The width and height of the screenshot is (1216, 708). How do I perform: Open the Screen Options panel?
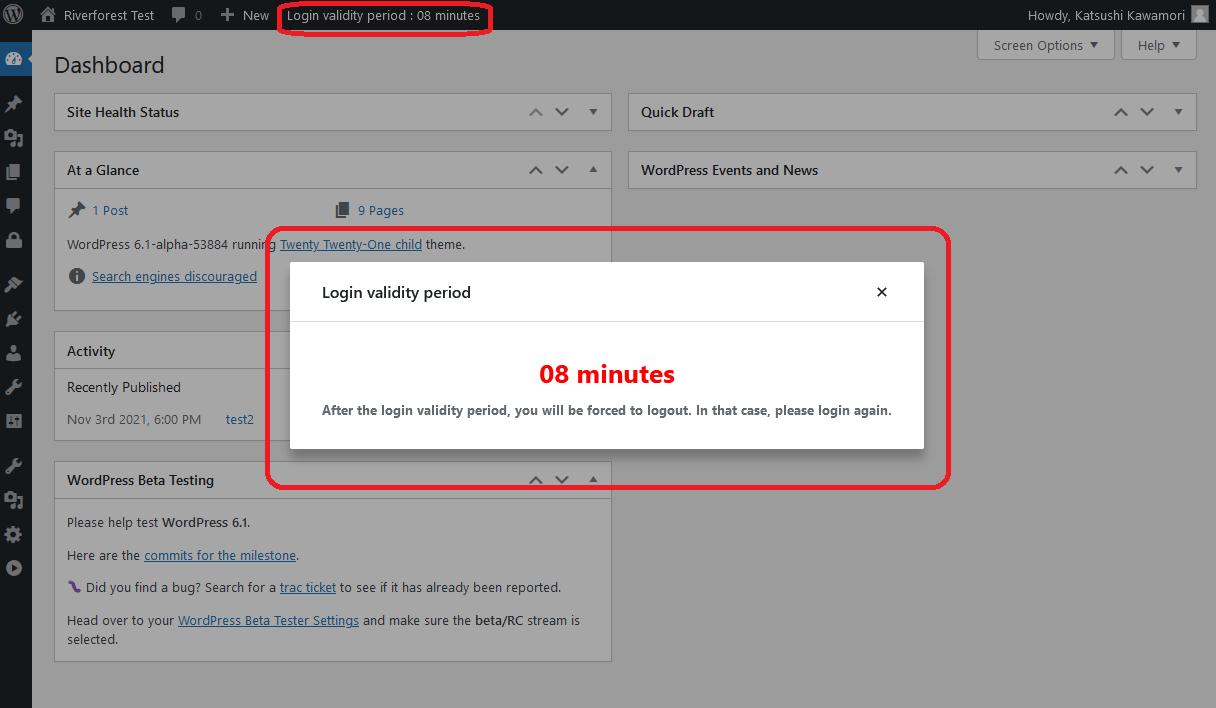[x=1044, y=45]
